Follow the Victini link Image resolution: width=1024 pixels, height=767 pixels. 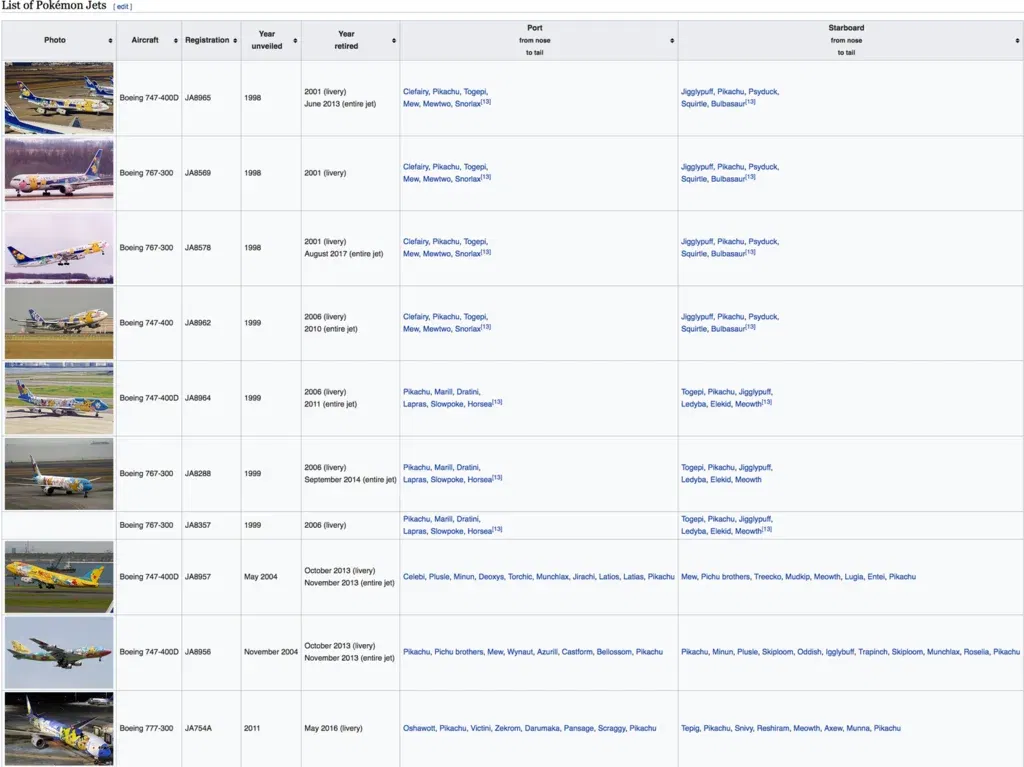pos(481,728)
